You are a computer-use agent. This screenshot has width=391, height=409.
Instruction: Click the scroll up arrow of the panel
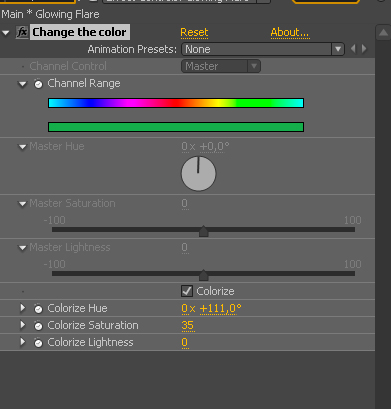point(383,33)
